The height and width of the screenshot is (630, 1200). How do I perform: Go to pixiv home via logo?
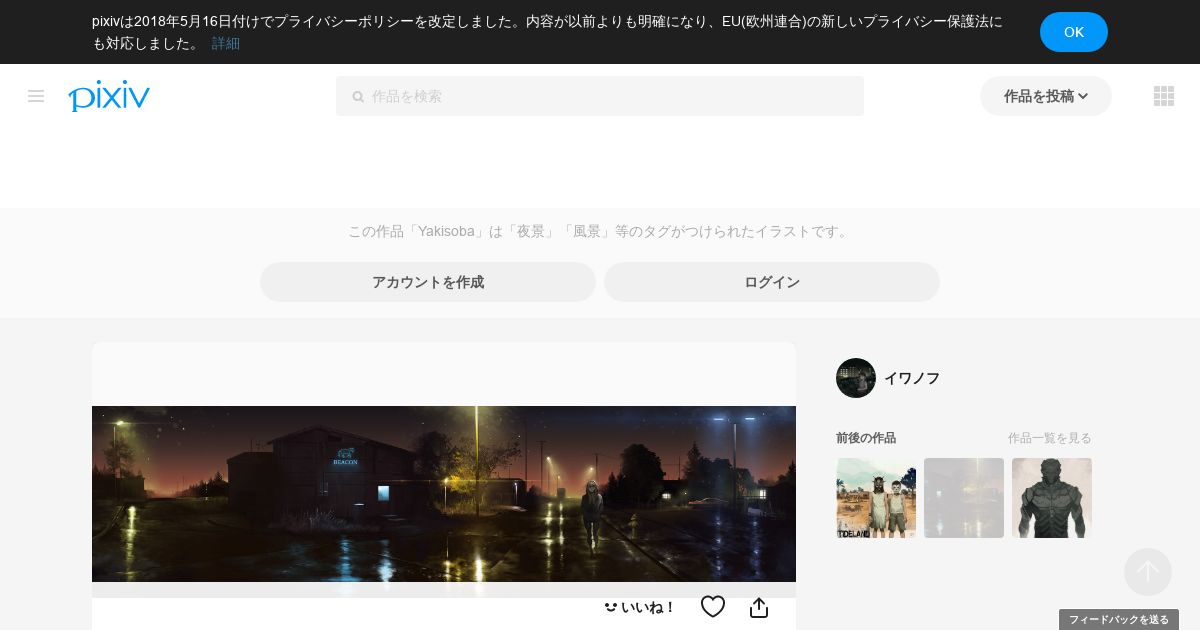coord(109,96)
